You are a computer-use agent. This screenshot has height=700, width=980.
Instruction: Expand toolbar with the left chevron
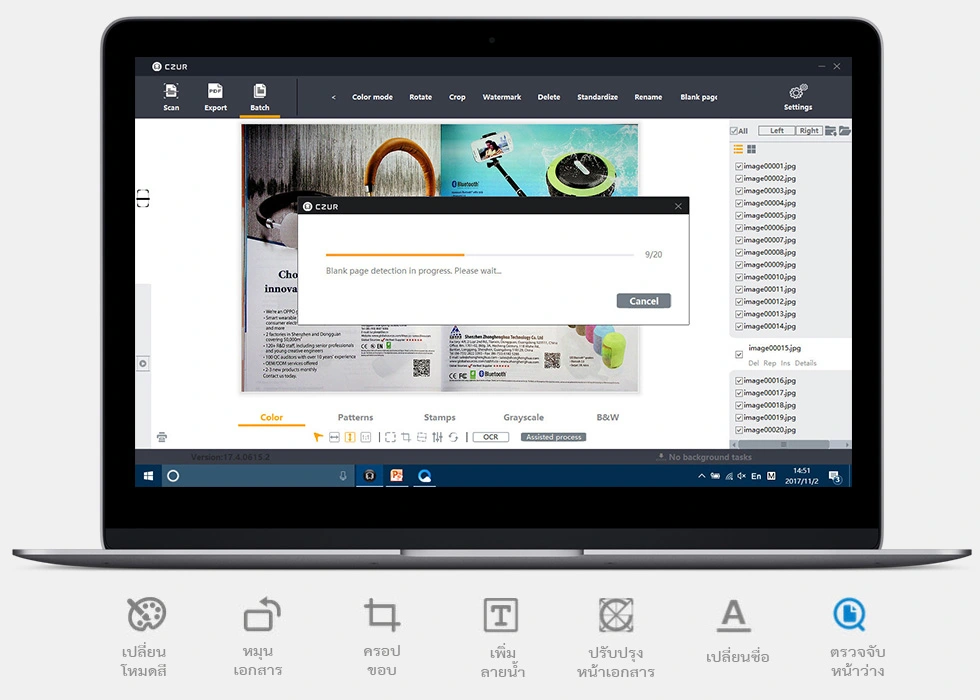pyautogui.click(x=334, y=97)
